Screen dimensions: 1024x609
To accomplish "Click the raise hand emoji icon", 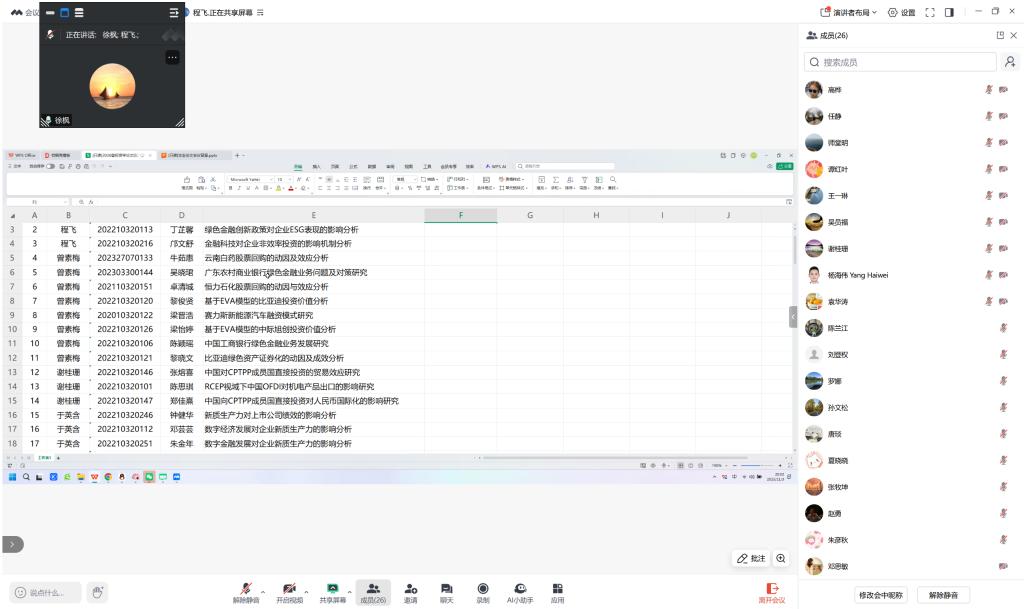I will [97, 592].
